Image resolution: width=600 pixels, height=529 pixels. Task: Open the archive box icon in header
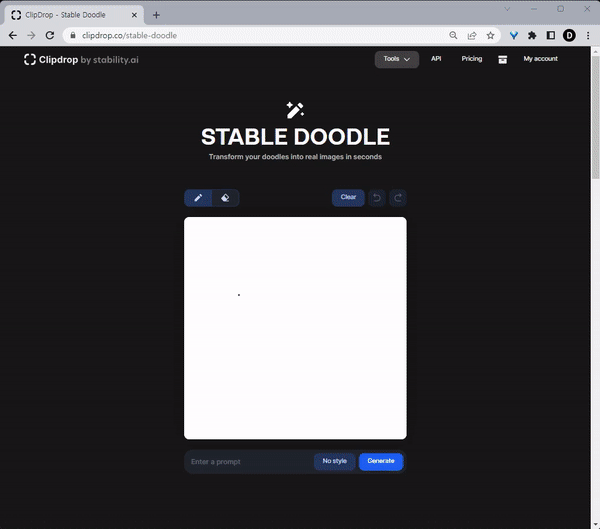pyautogui.click(x=502, y=60)
